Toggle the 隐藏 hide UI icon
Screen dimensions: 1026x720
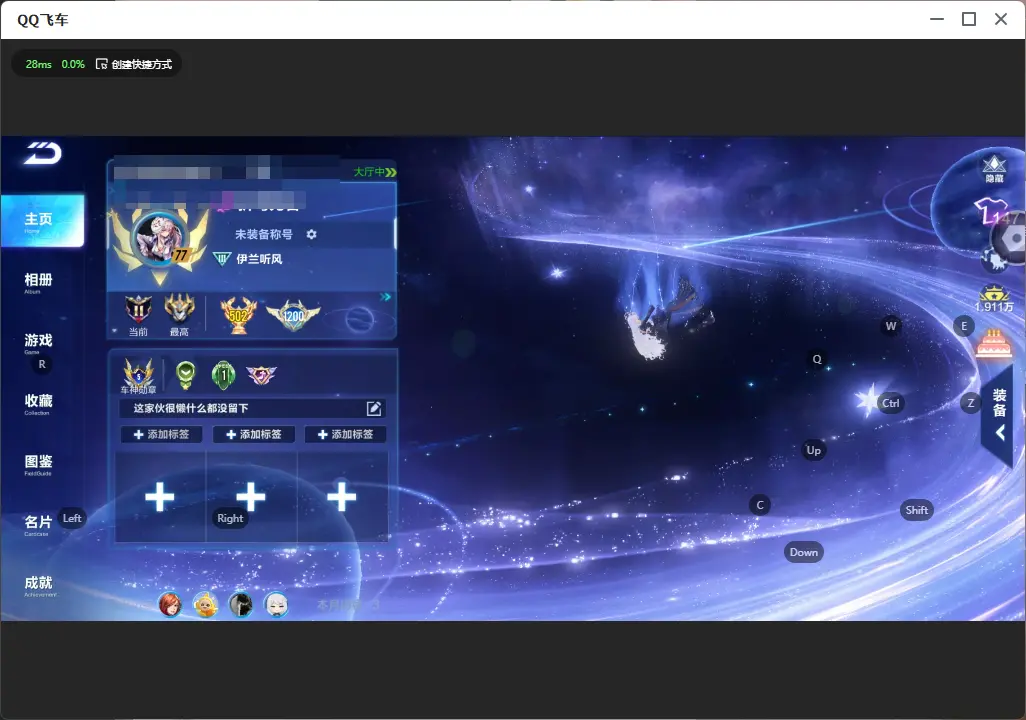point(994,169)
